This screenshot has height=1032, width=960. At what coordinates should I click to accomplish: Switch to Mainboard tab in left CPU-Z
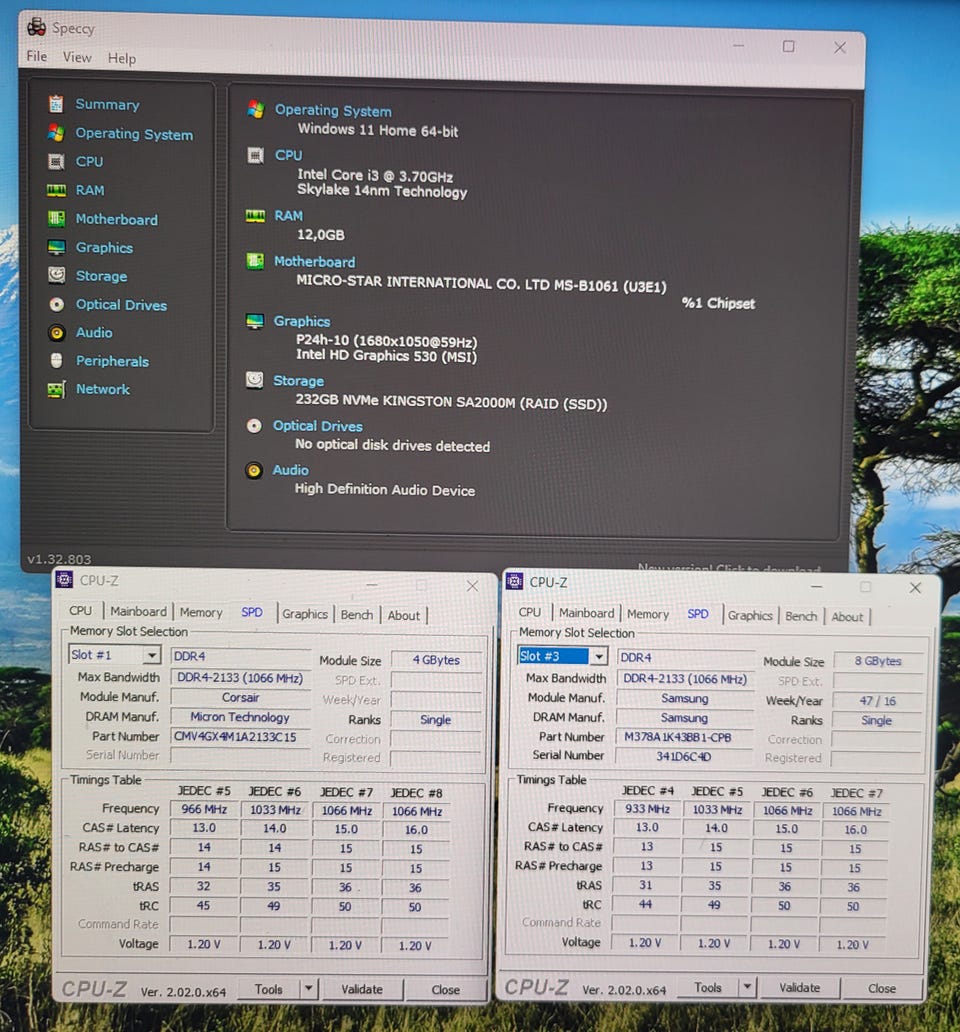[x=138, y=611]
